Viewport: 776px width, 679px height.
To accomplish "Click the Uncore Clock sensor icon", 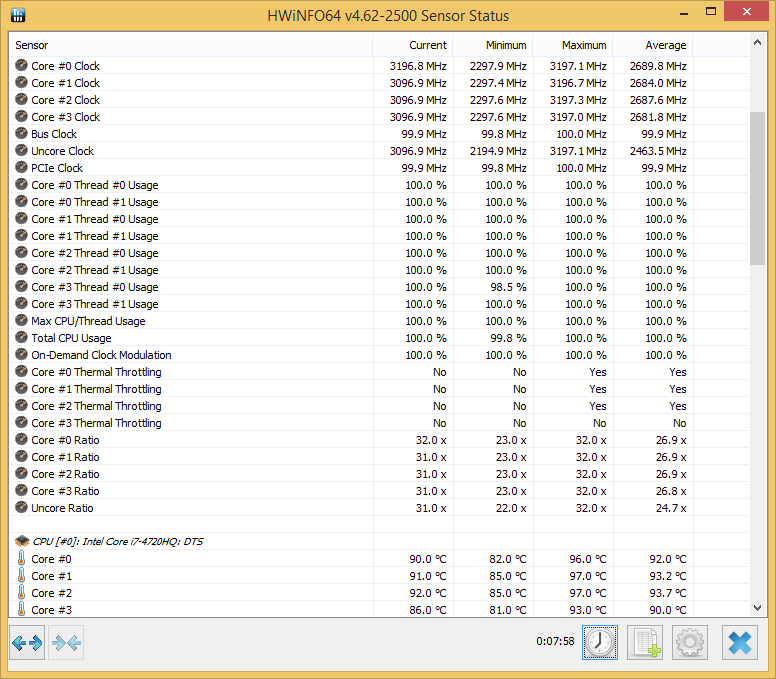I will pos(21,150).
